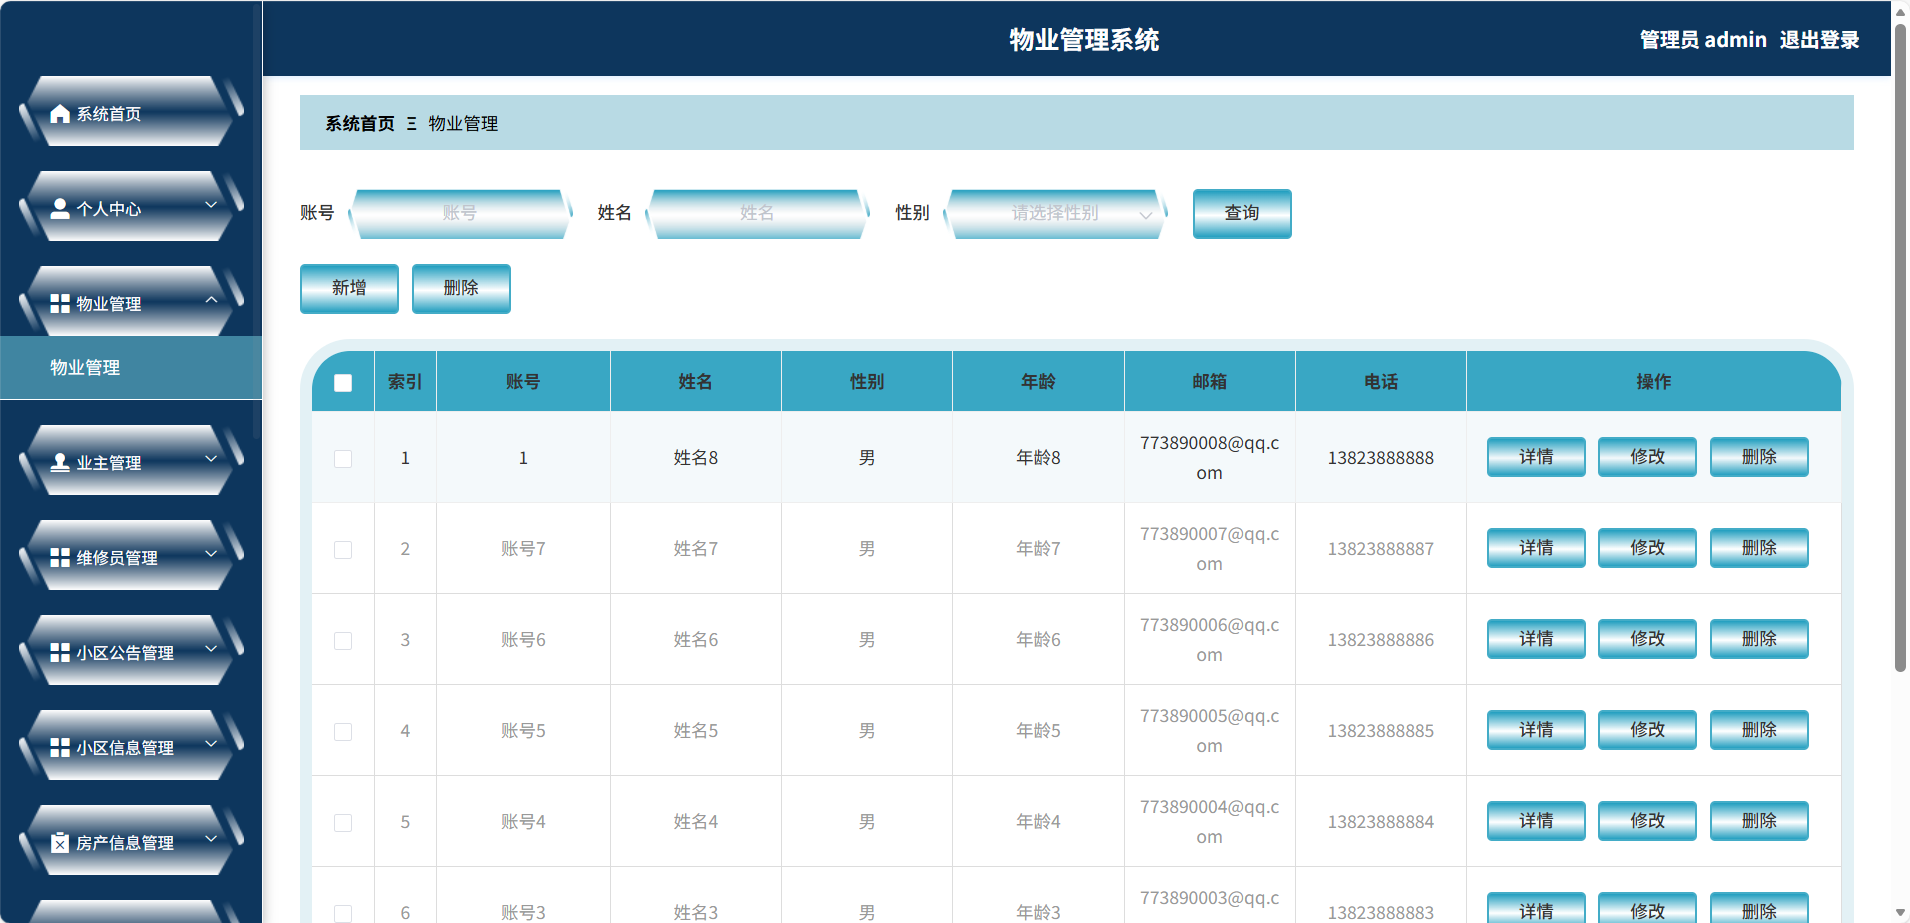This screenshot has height=923, width=1910.
Task: Click the clipboard icon beside 房产信息管理
Action: [x=60, y=842]
